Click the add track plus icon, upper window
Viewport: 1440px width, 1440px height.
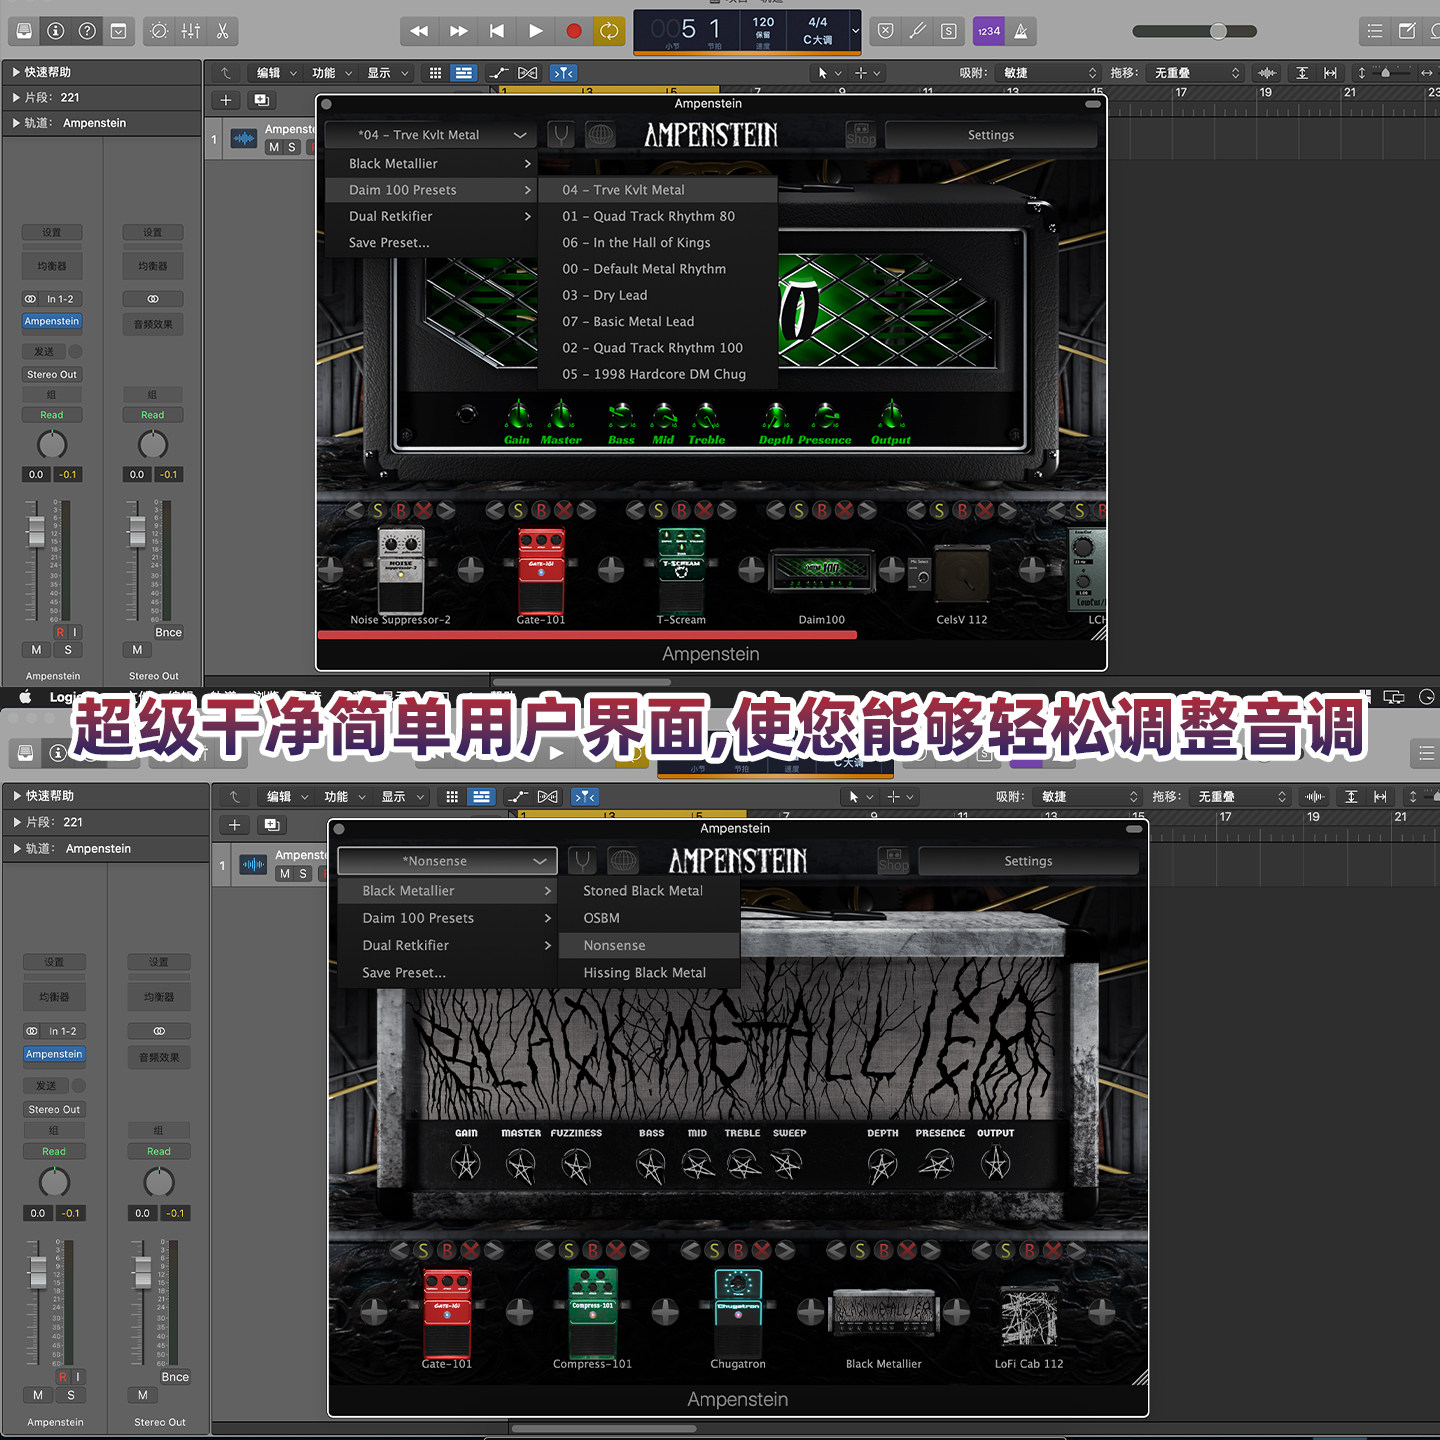226,100
